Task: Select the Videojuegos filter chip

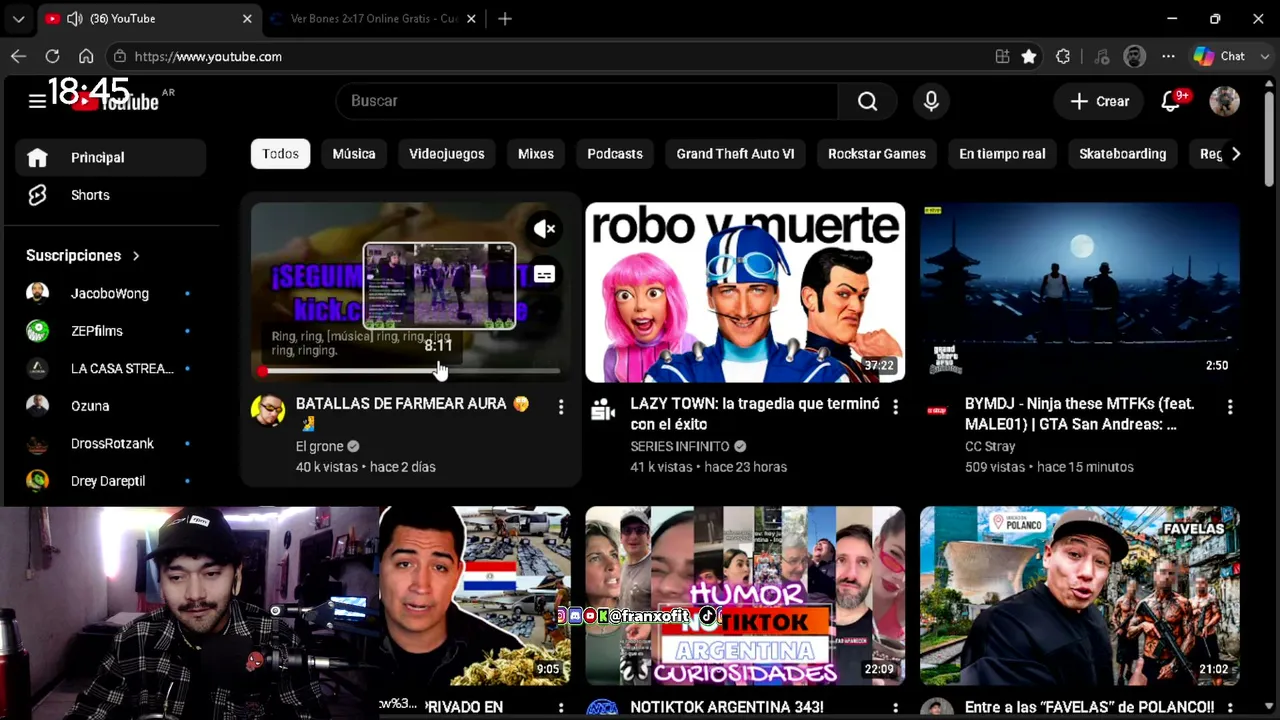Action: pyautogui.click(x=447, y=154)
